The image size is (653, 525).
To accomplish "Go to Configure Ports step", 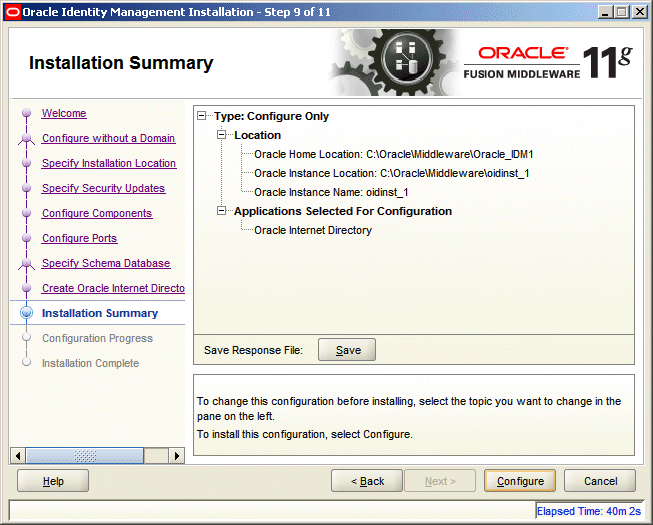I will pos(80,238).
